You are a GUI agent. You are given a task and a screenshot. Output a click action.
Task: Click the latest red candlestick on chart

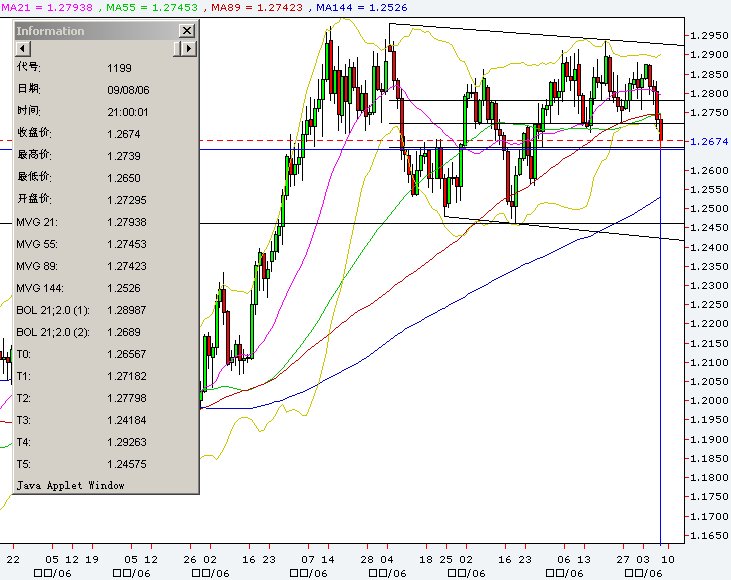click(x=661, y=130)
